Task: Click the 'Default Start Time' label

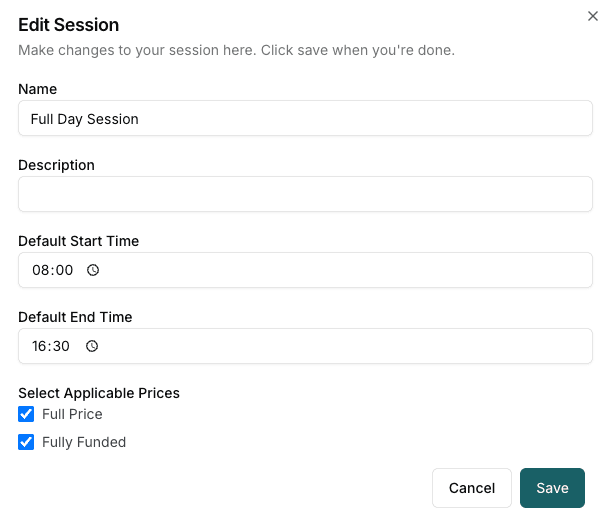Action: coord(78,241)
